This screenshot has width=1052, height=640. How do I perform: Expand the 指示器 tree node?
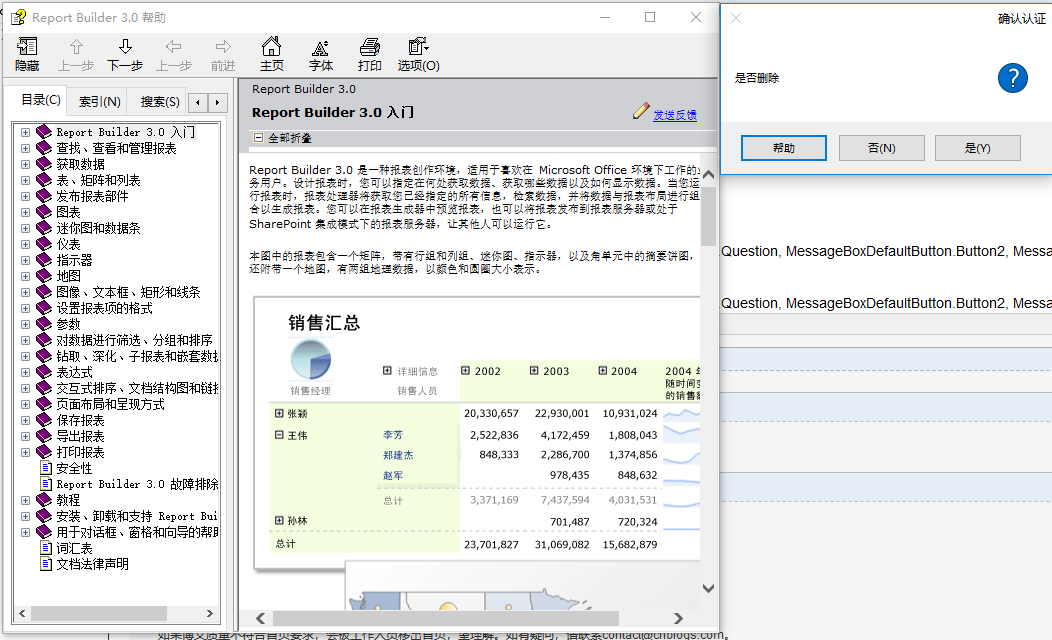[25, 260]
